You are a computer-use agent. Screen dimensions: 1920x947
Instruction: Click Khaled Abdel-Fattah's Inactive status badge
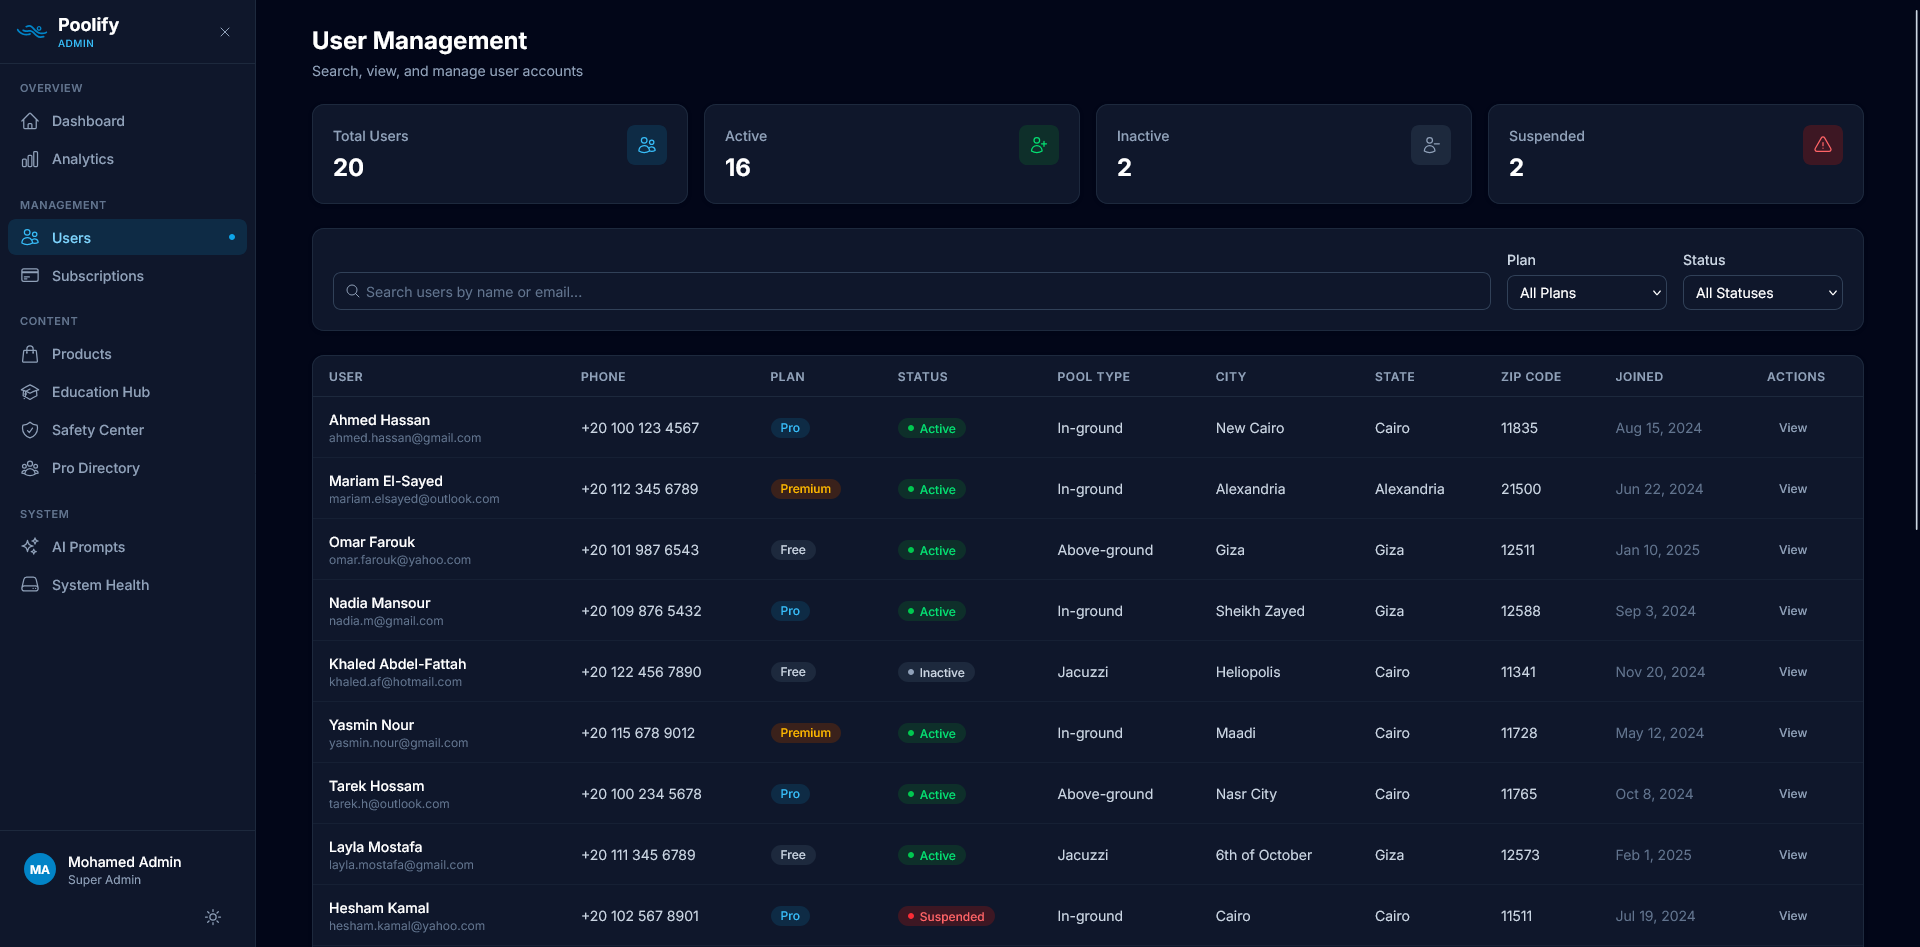[936, 672]
